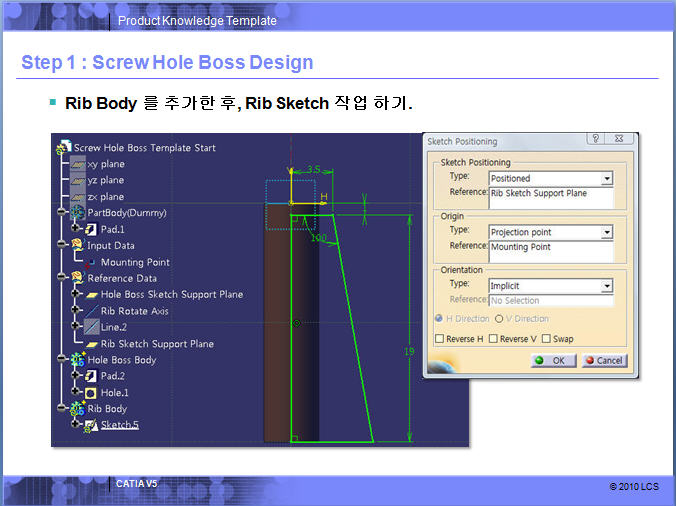
Task: Select the V Direction radio button
Action: (x=500, y=319)
